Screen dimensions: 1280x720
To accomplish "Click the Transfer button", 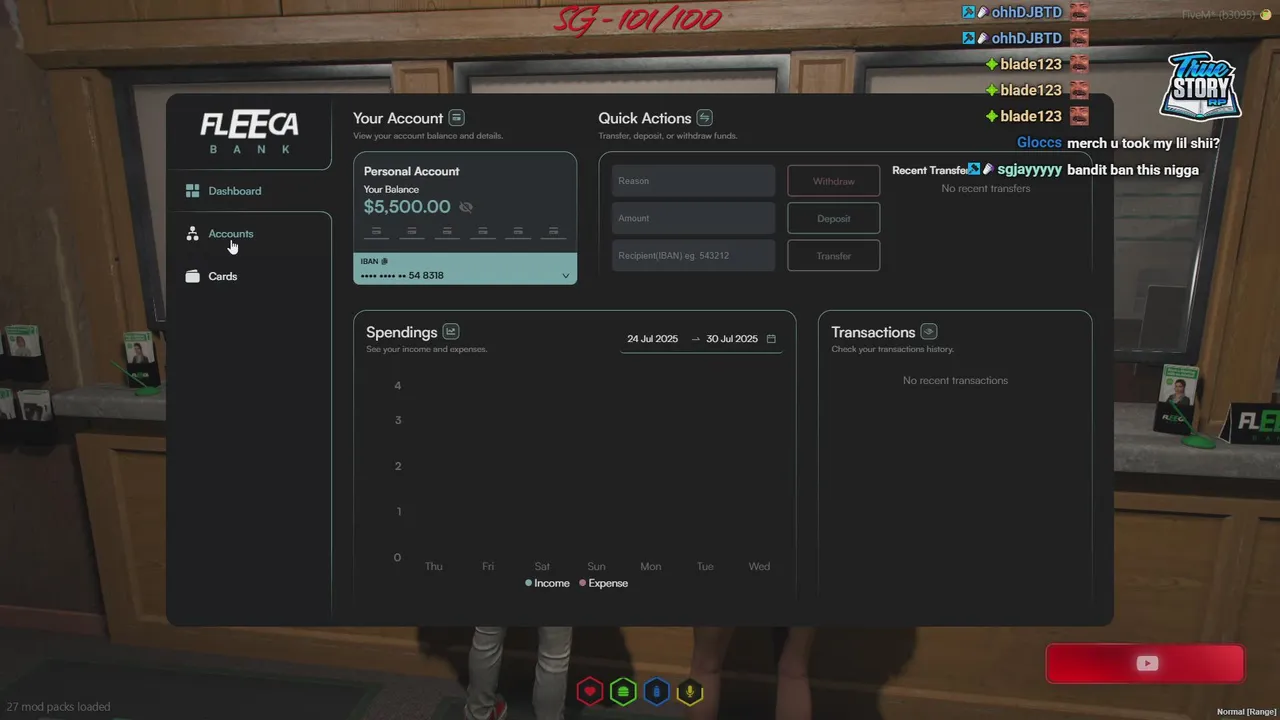I will click(x=834, y=255).
